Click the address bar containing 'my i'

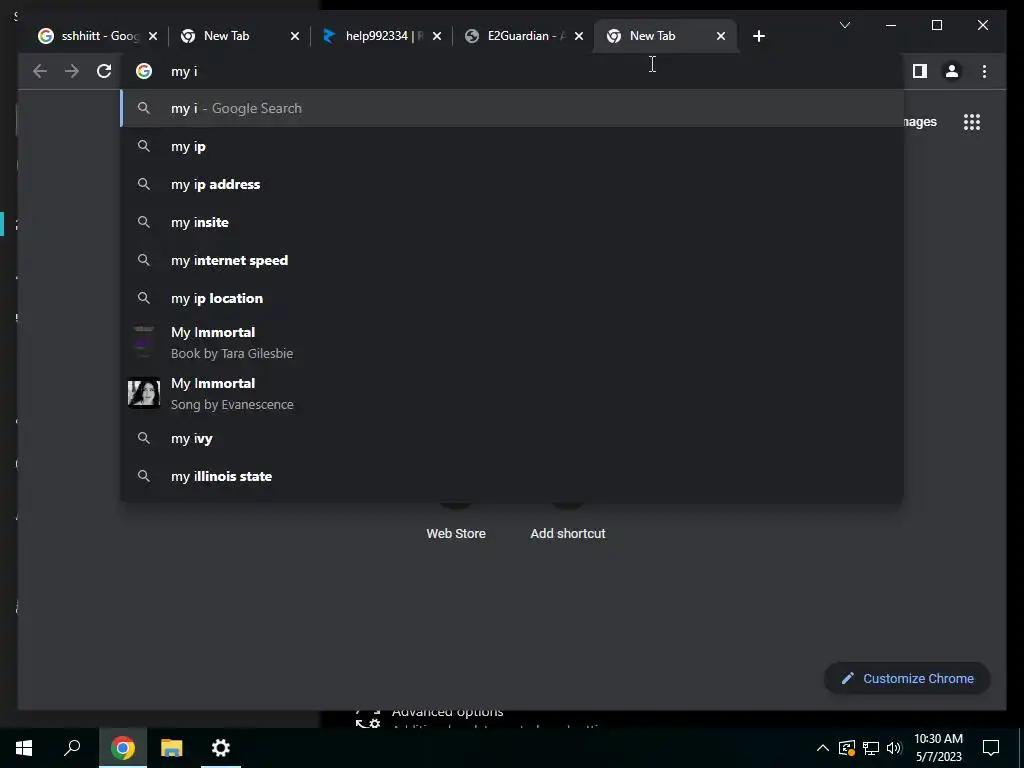click(512, 71)
